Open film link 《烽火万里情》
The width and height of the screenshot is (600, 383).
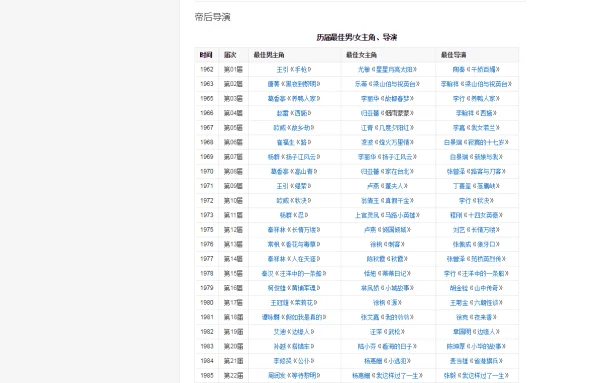(394, 142)
